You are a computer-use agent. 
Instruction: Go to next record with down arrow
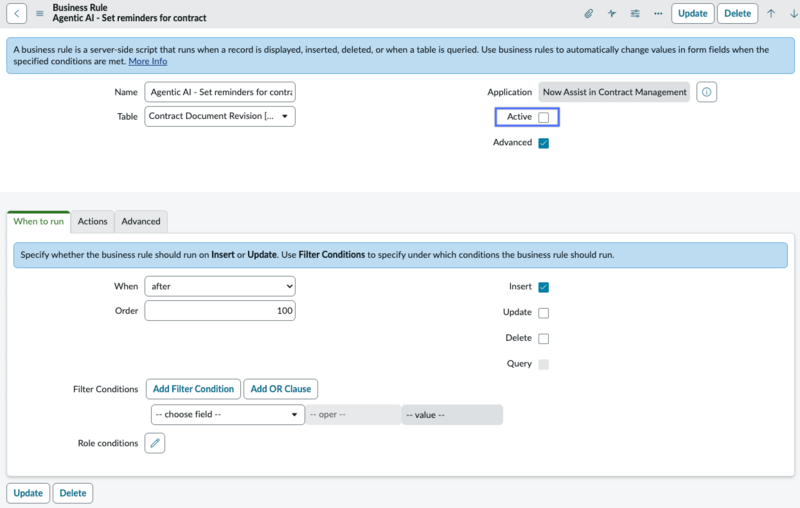click(794, 14)
